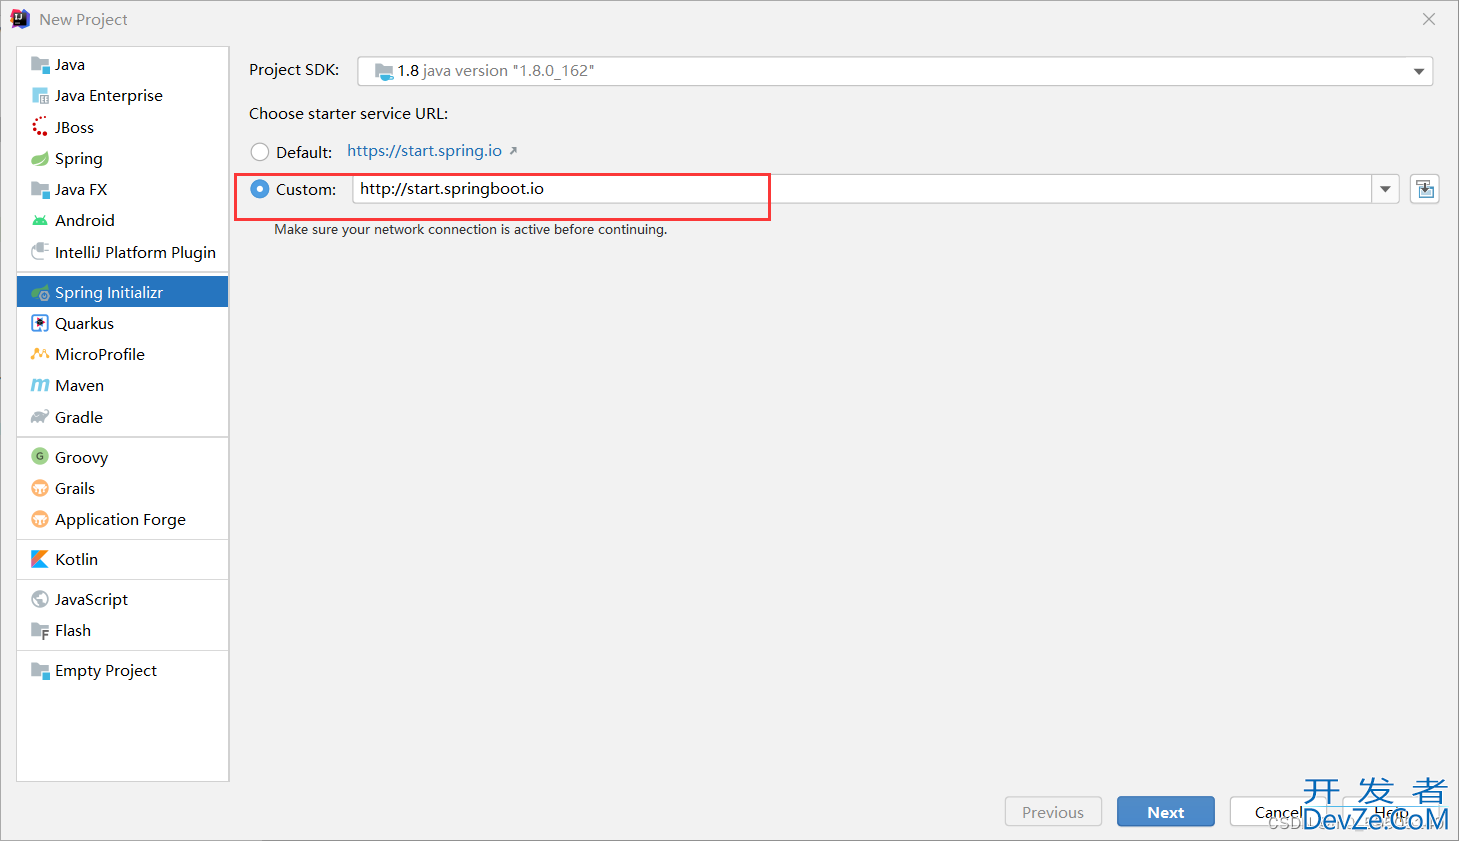Click the JBoss label
Screen dimensions: 1459x841
tap(75, 128)
